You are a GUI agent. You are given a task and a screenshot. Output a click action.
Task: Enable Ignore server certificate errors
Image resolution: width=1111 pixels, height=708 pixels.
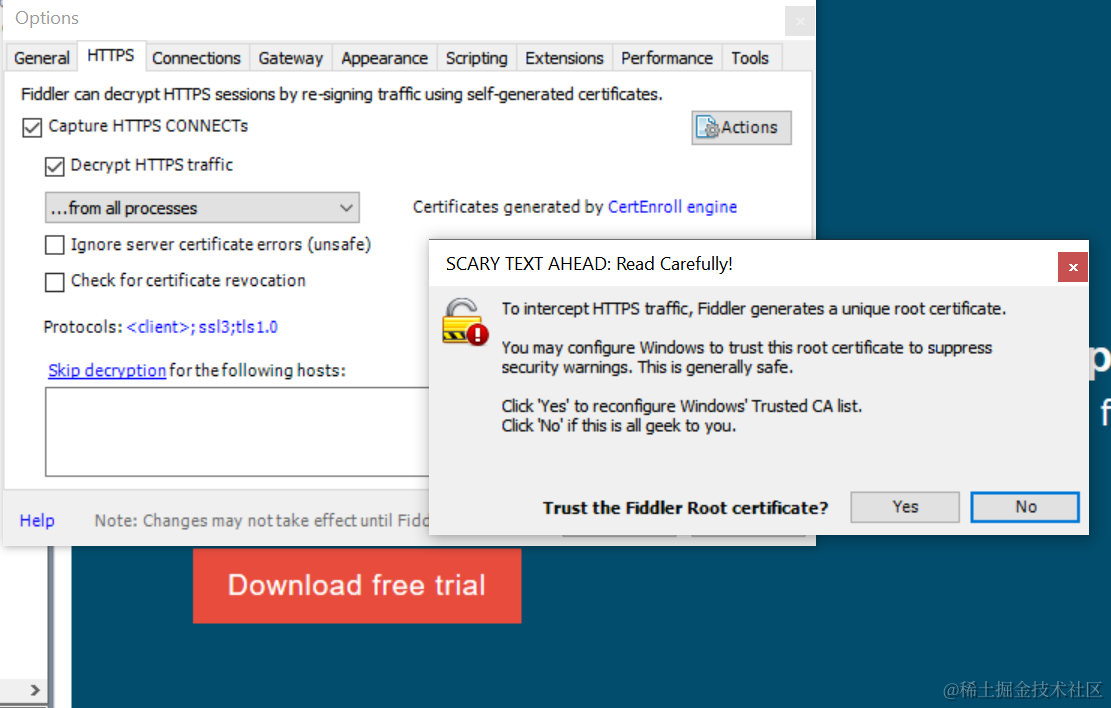55,245
